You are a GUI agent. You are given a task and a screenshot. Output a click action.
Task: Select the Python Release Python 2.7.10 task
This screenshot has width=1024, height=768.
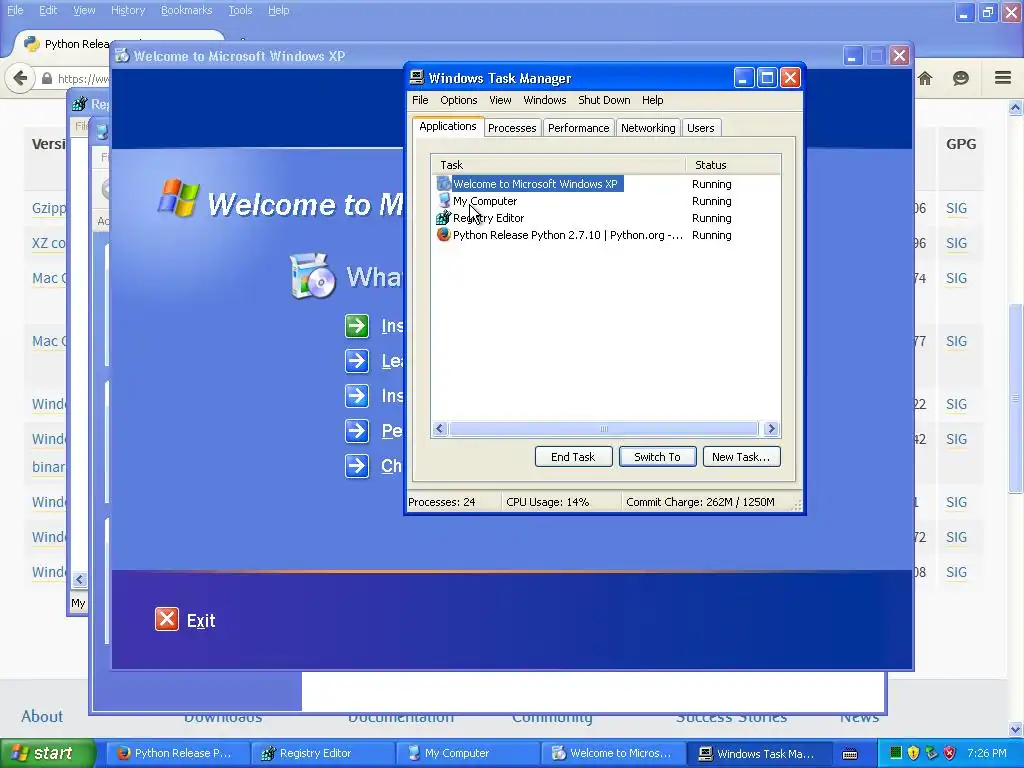point(568,235)
